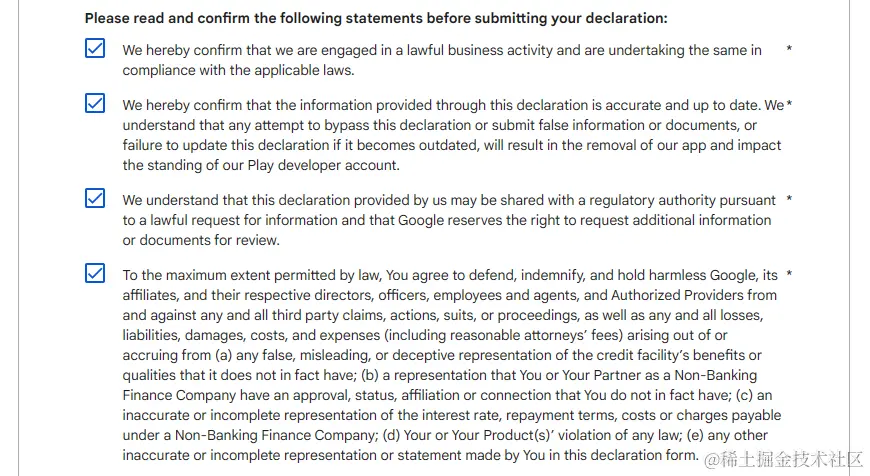
Task: Click the 'Authorized Providers from' text
Action: [680, 295]
